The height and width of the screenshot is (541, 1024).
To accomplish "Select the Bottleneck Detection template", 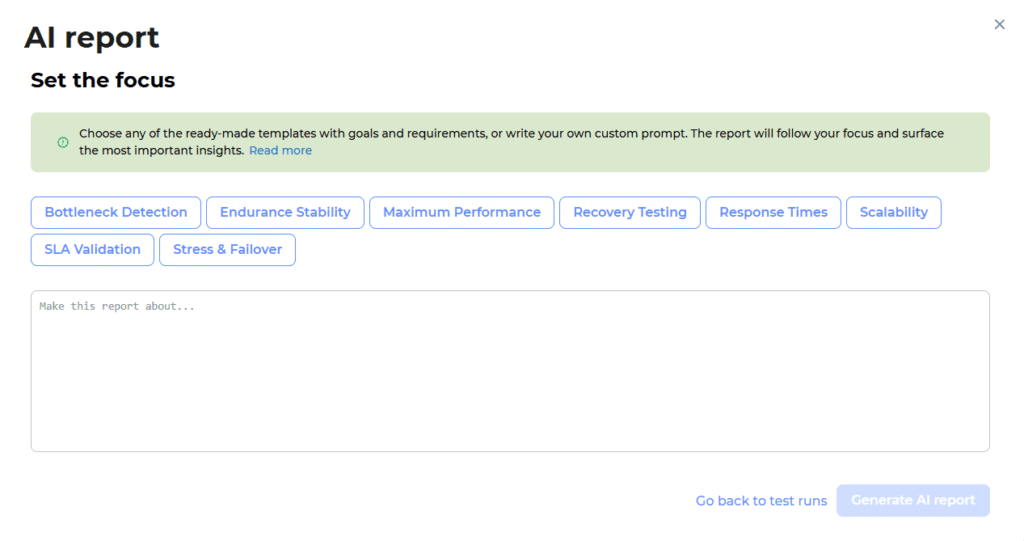I will coord(116,213).
